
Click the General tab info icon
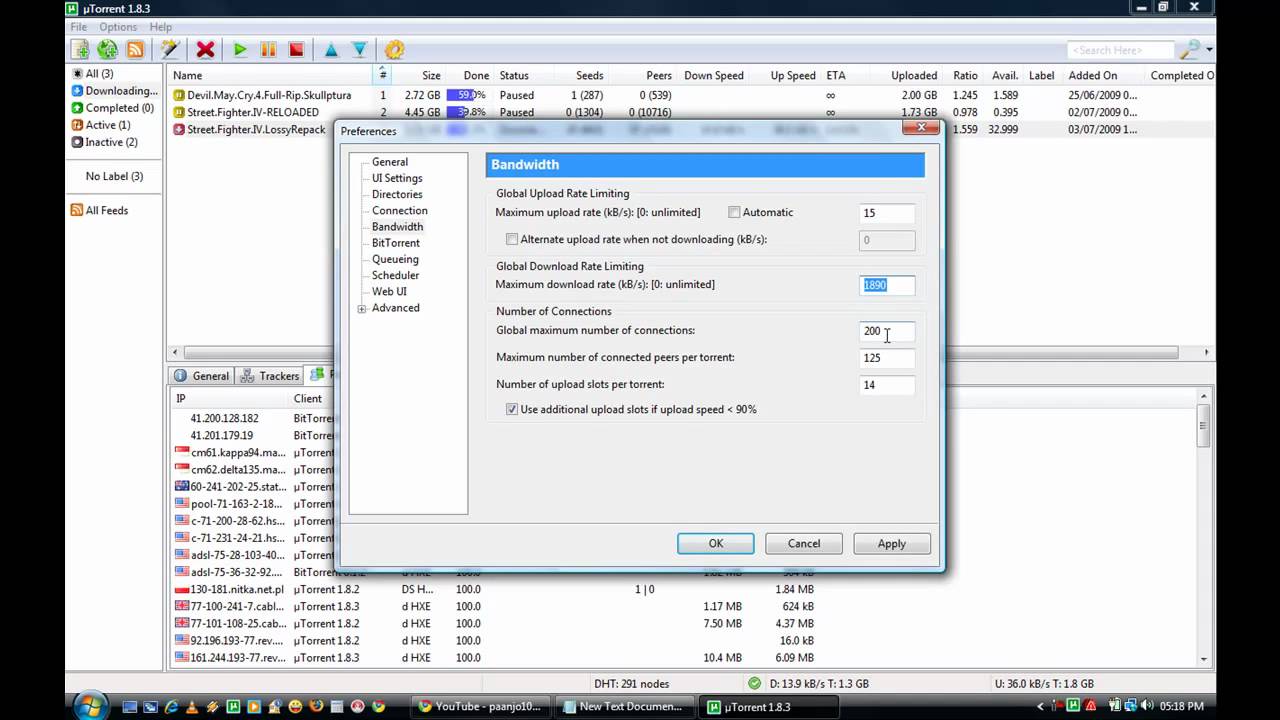180,376
